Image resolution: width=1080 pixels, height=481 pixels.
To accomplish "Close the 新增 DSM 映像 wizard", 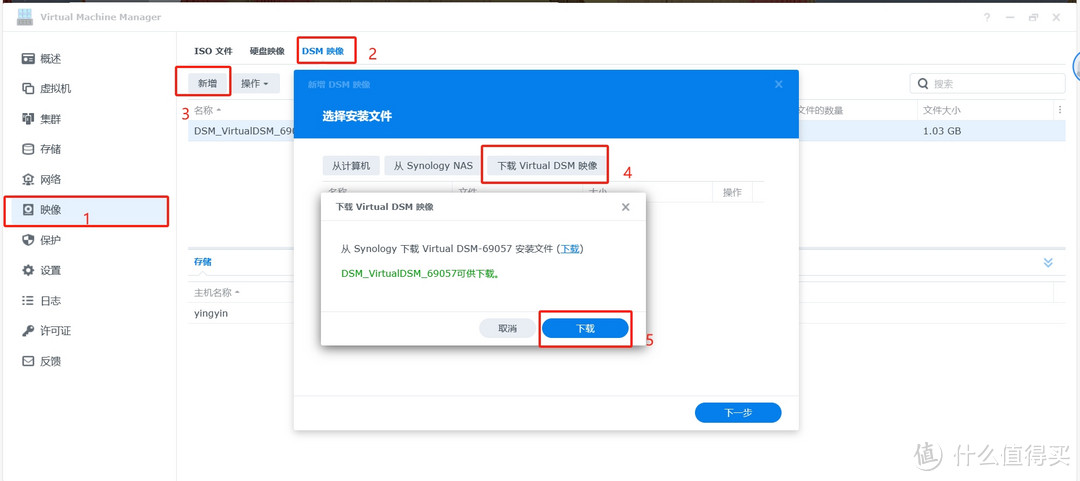I will coord(778,84).
